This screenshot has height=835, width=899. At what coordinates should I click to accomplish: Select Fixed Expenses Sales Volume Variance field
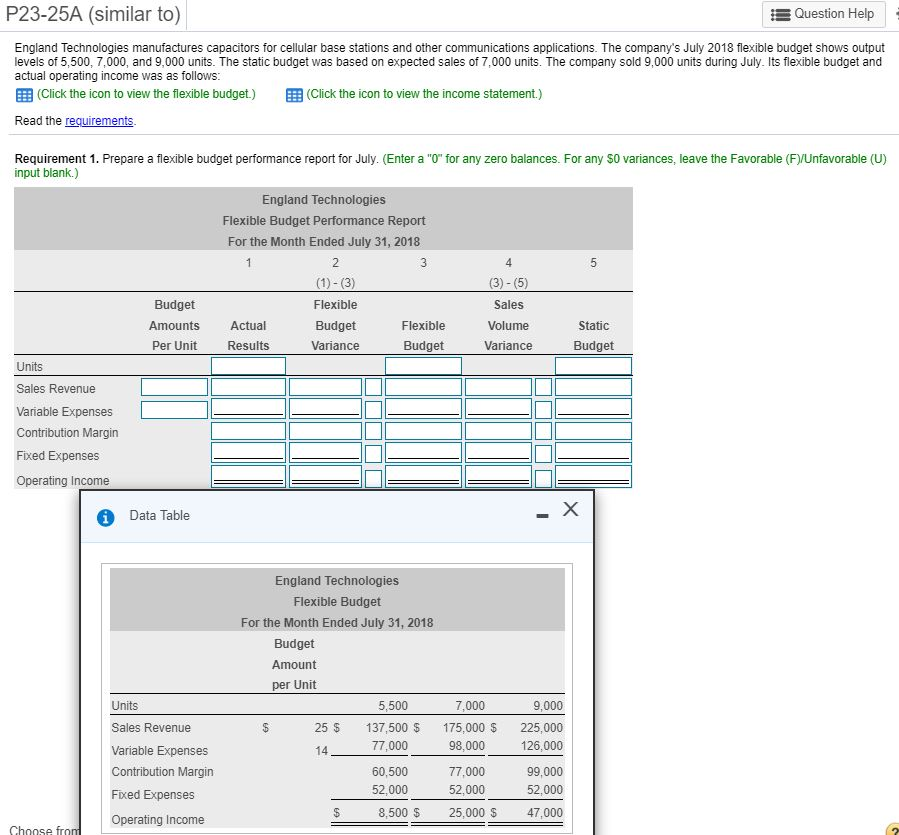(x=498, y=452)
